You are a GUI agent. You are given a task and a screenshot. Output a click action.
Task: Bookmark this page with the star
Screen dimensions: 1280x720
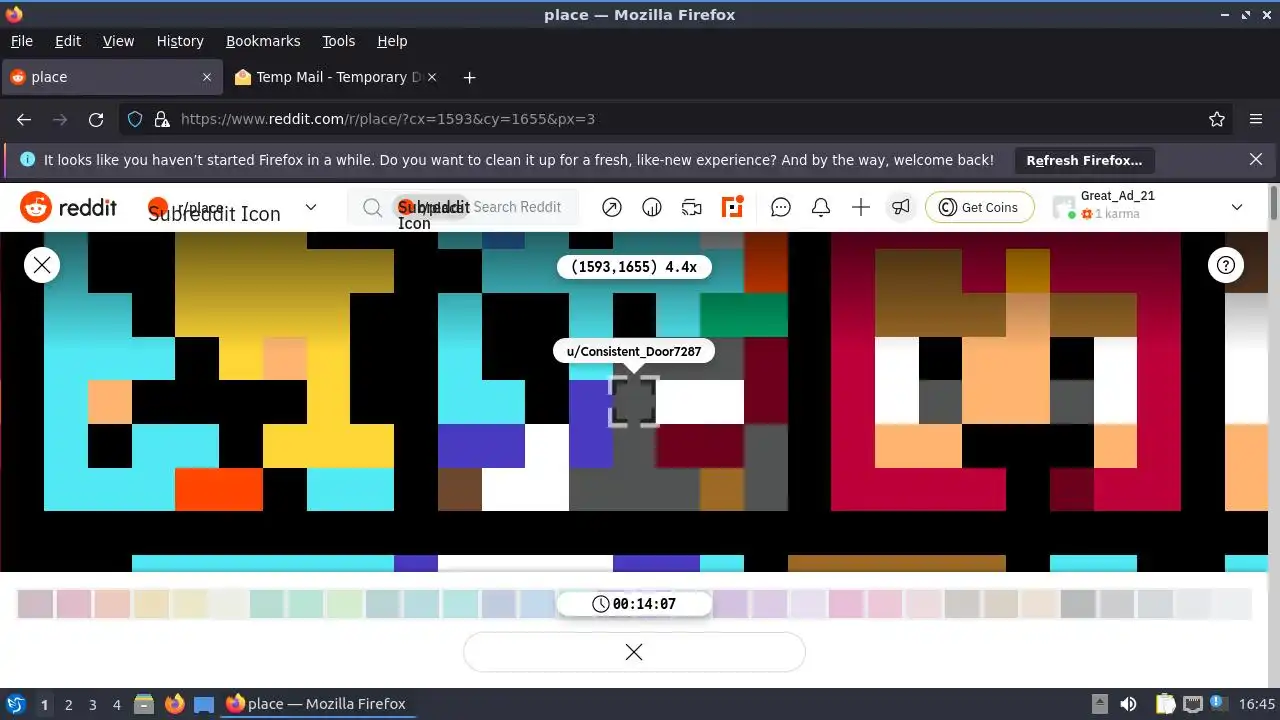[x=1217, y=119]
